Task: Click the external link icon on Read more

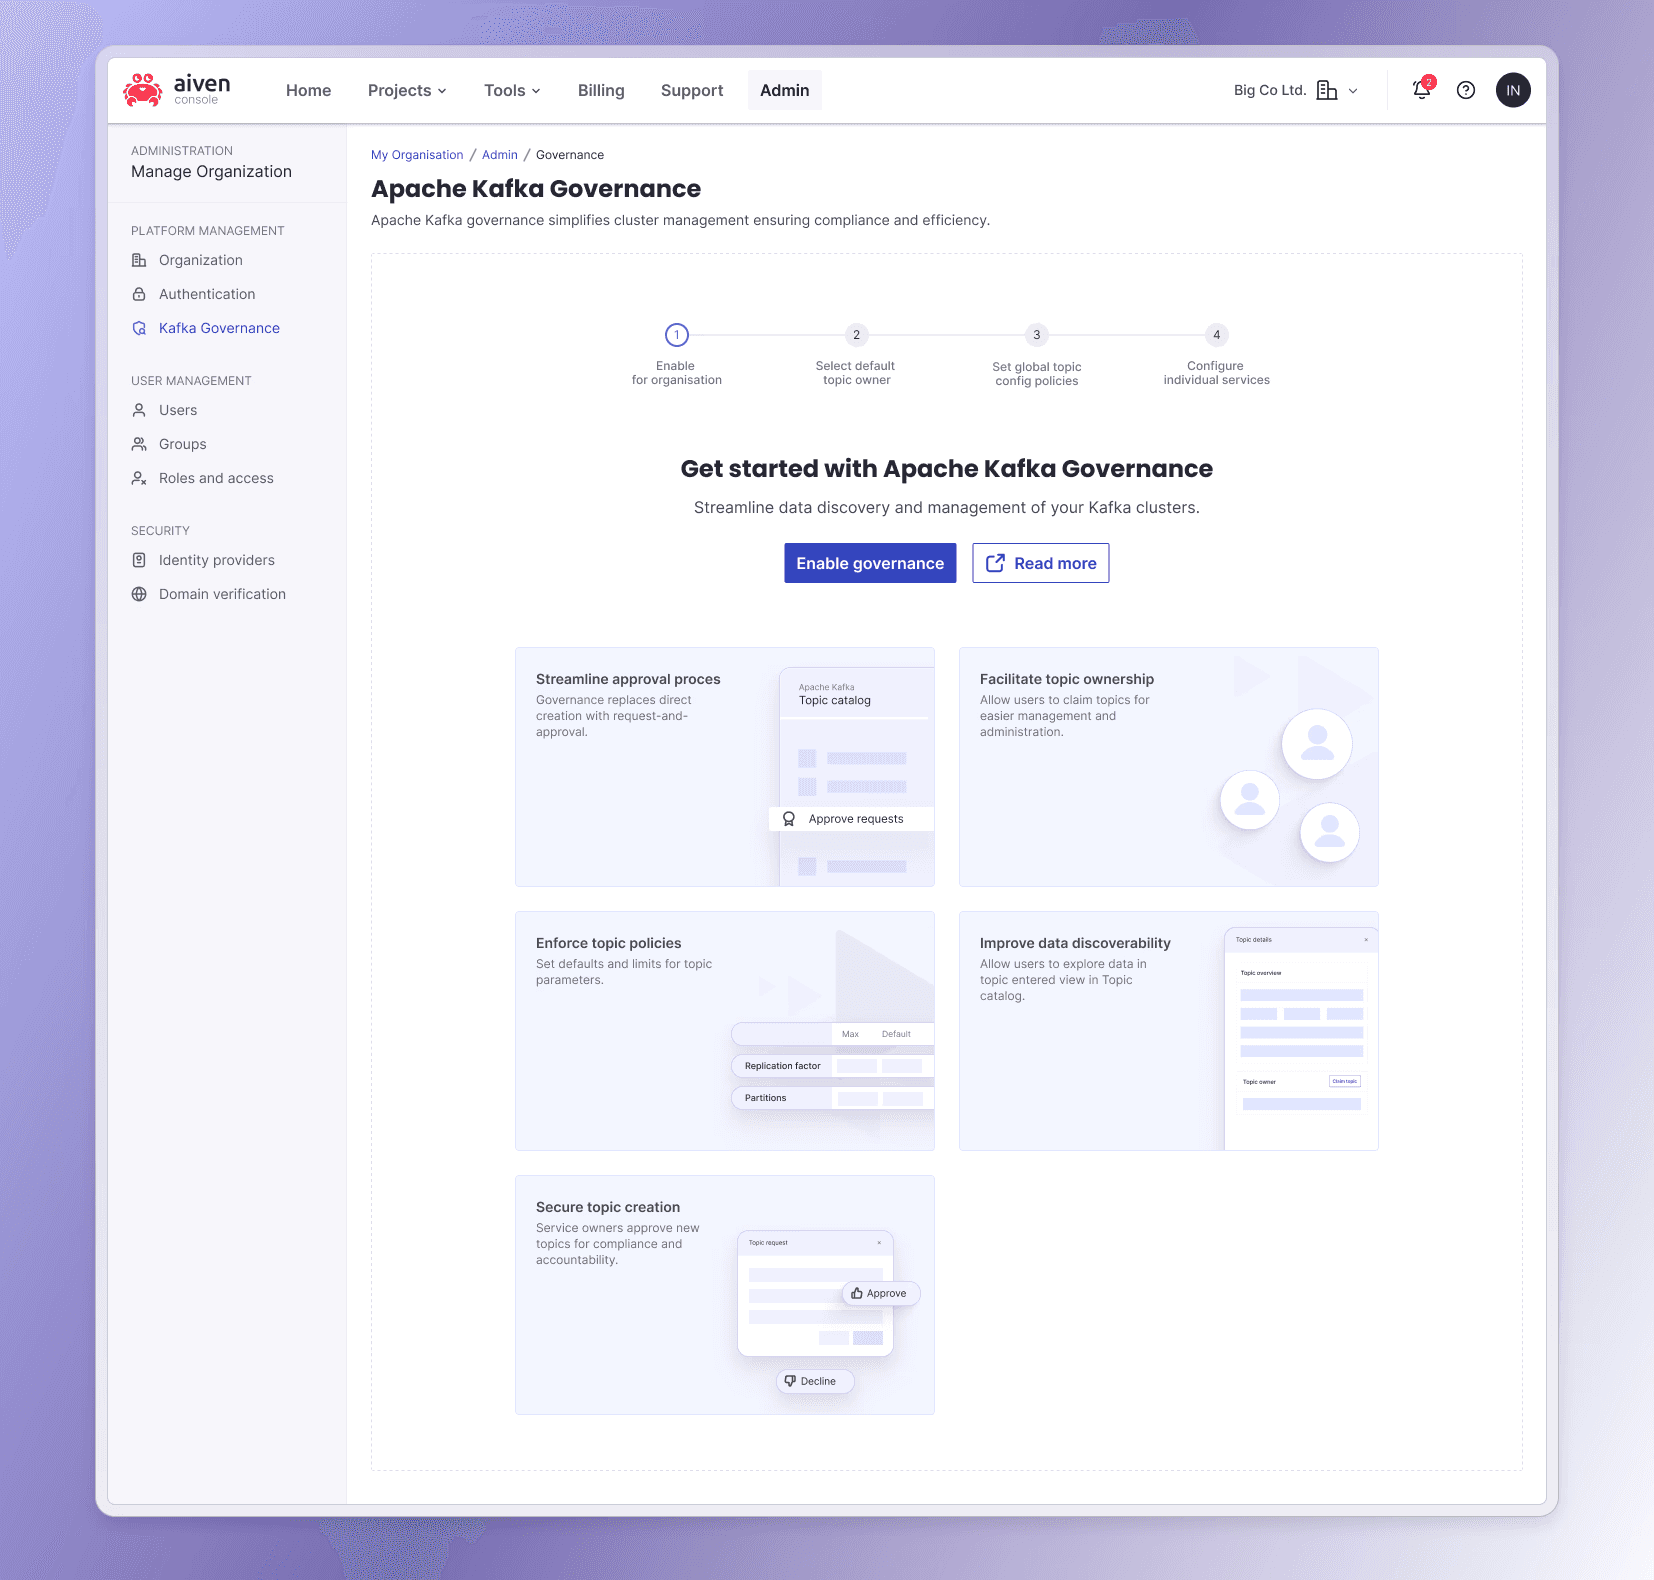Action: point(995,563)
